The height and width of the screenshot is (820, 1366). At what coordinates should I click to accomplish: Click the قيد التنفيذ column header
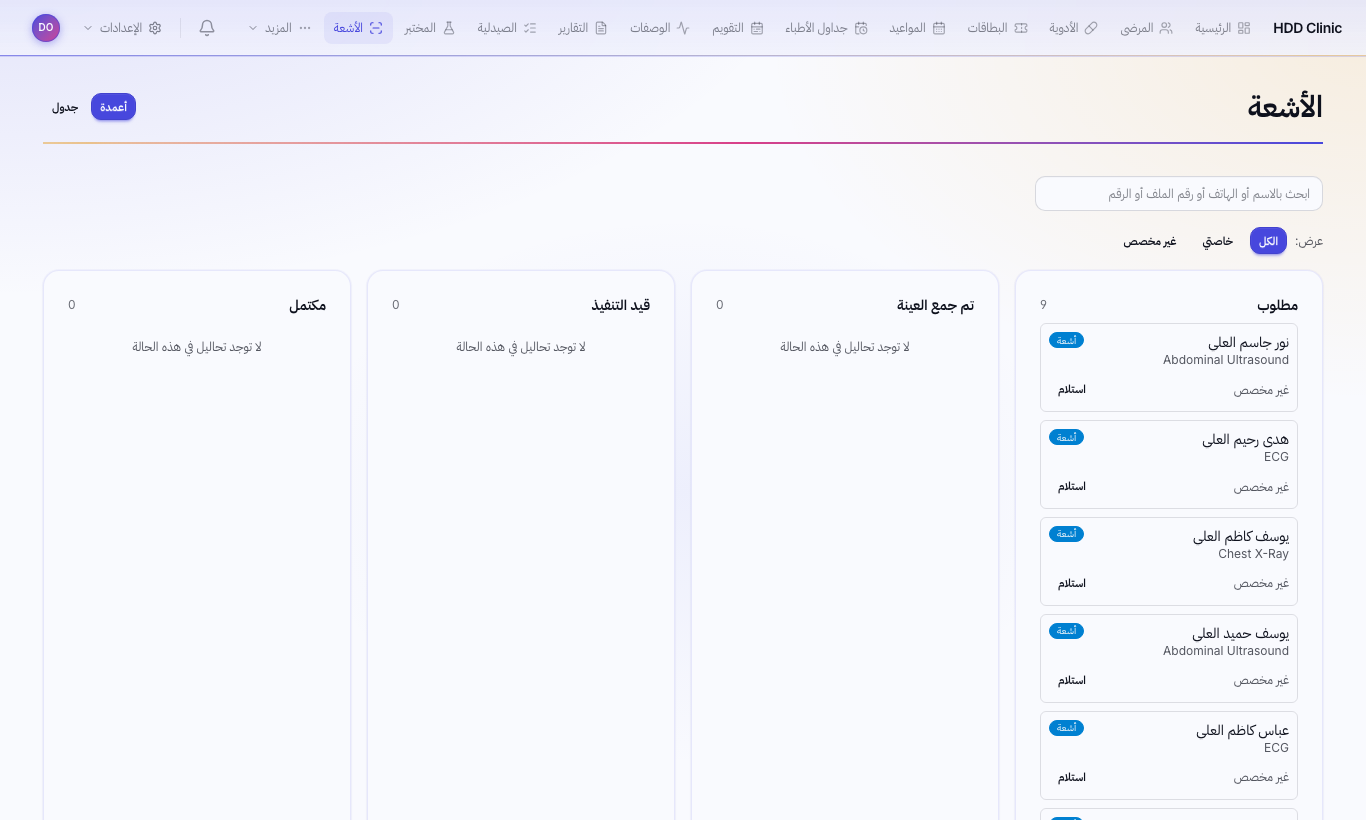pyautogui.click(x=620, y=305)
